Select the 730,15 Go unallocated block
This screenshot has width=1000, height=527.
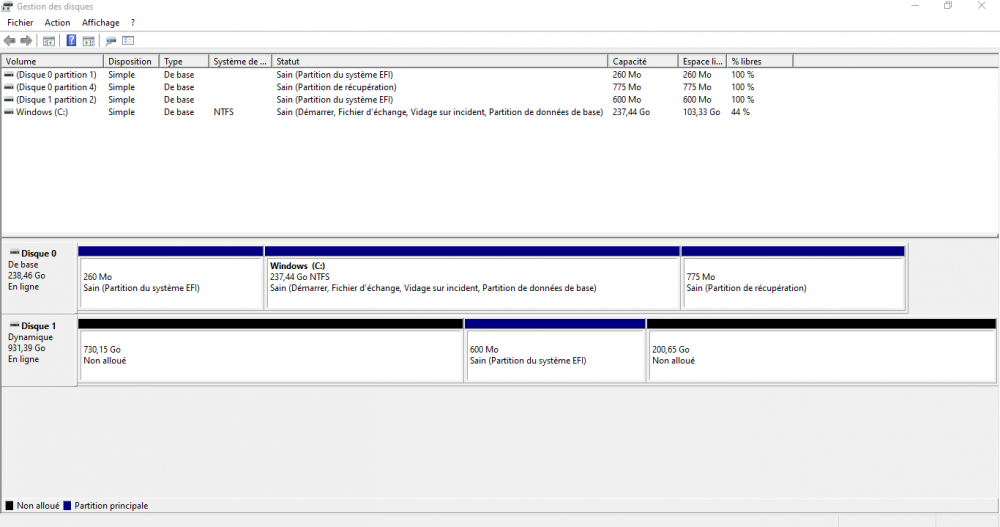click(x=270, y=351)
